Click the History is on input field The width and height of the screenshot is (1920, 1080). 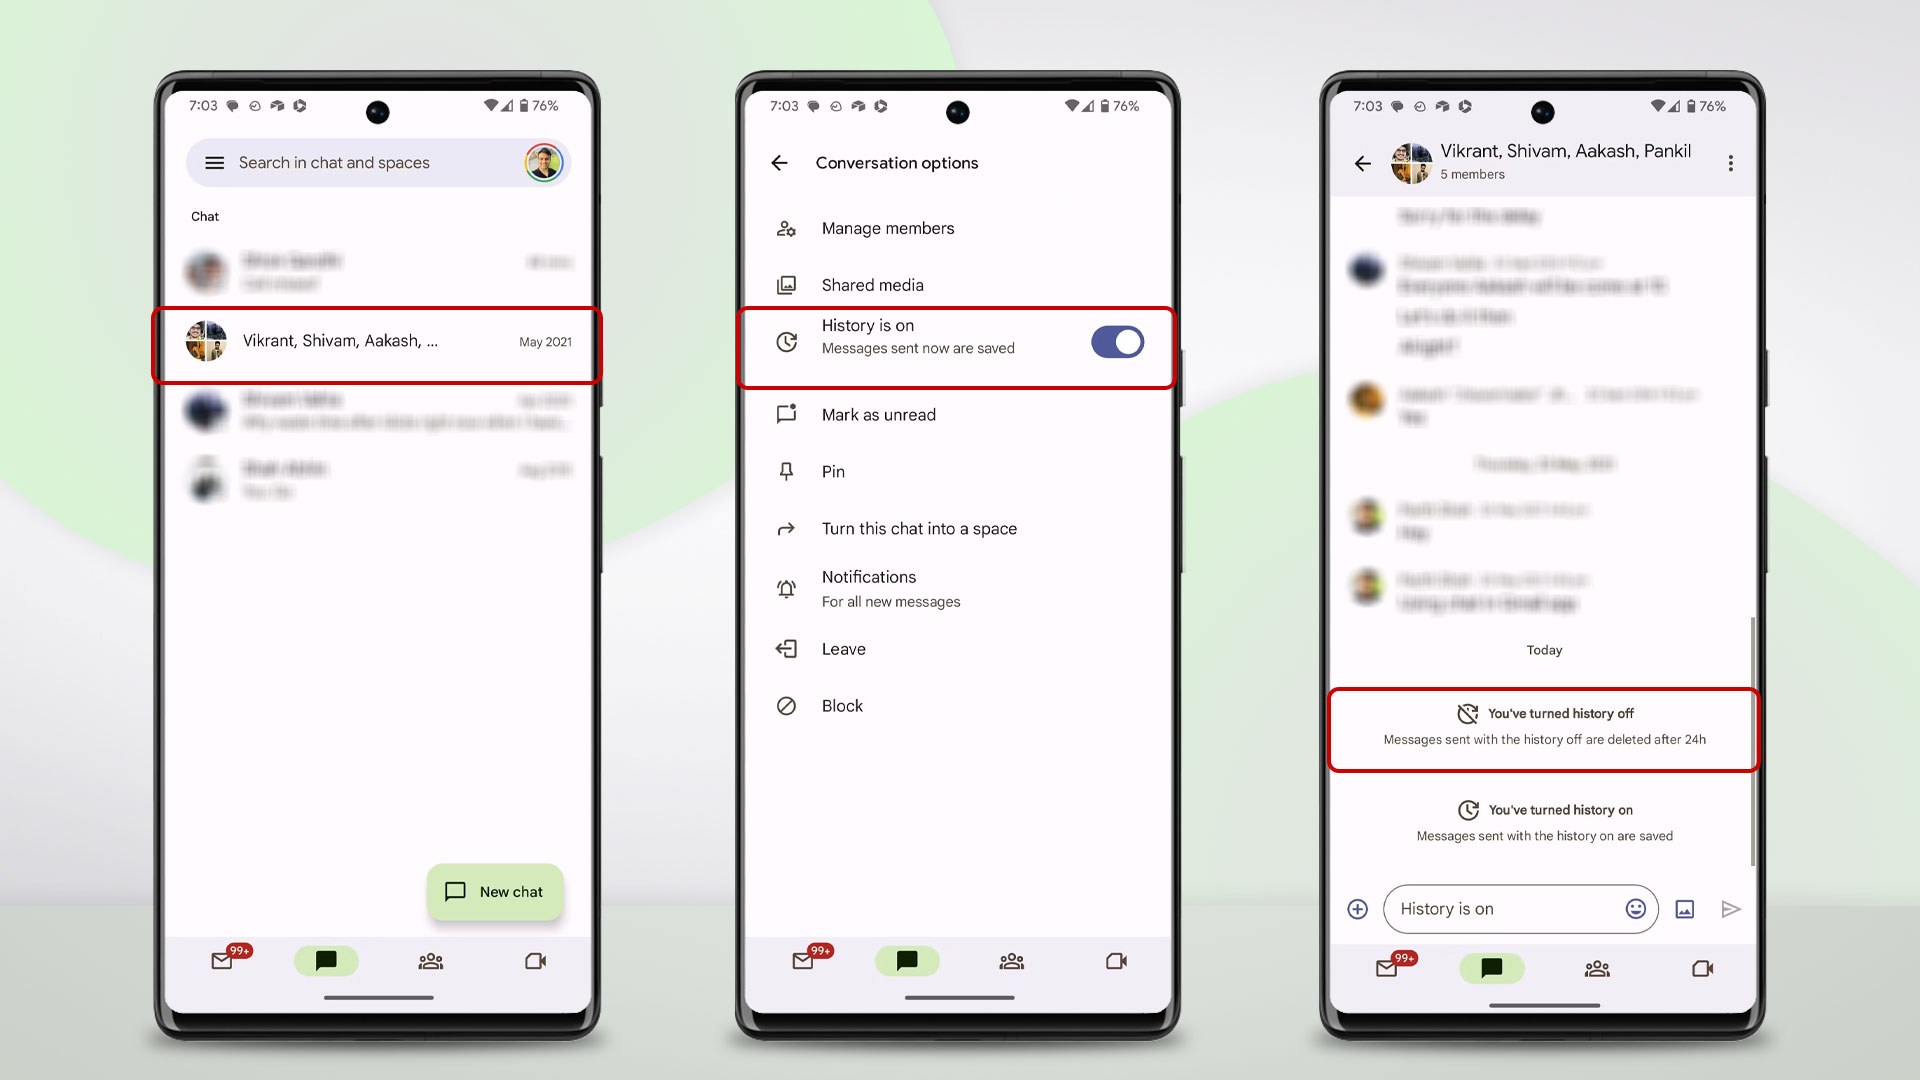(1522, 909)
